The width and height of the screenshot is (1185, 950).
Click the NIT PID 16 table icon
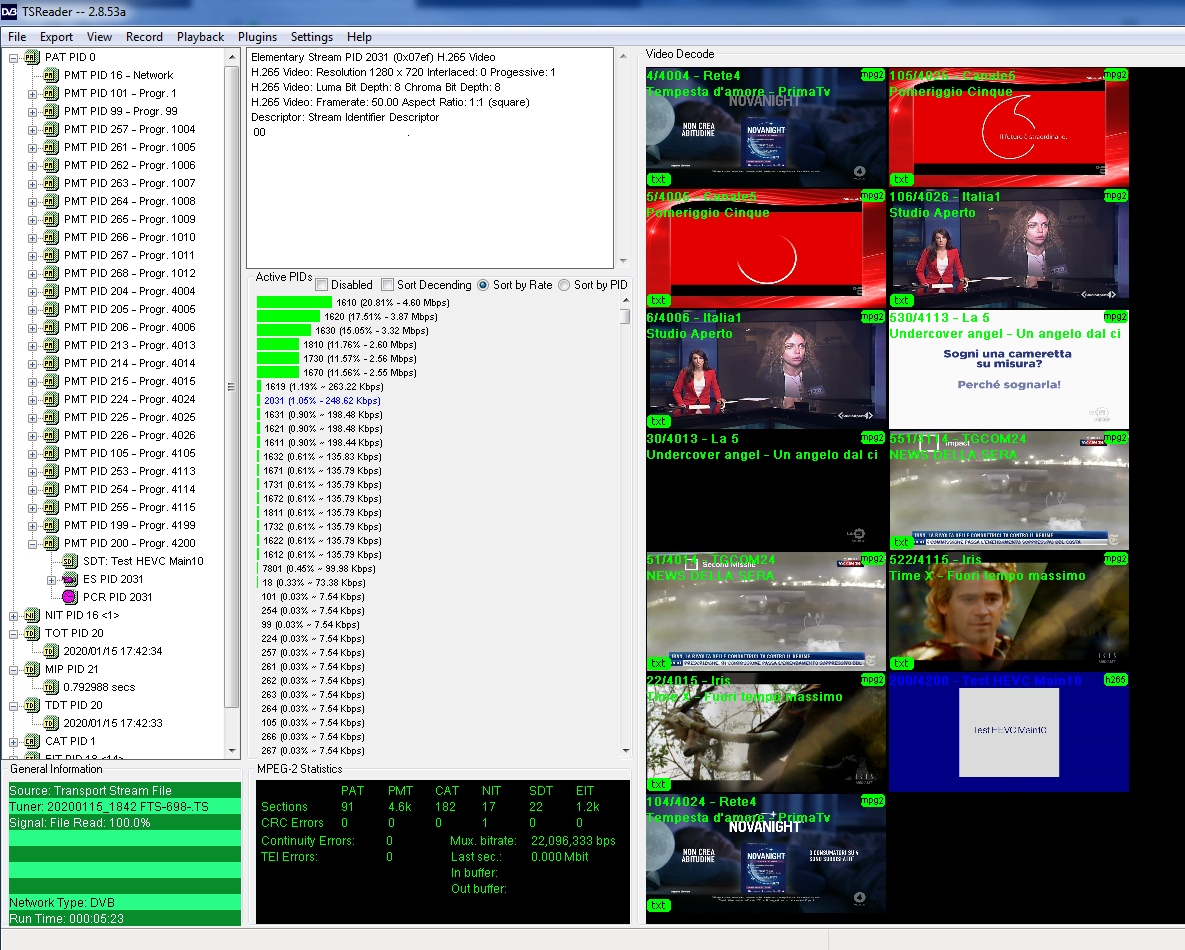(31, 615)
